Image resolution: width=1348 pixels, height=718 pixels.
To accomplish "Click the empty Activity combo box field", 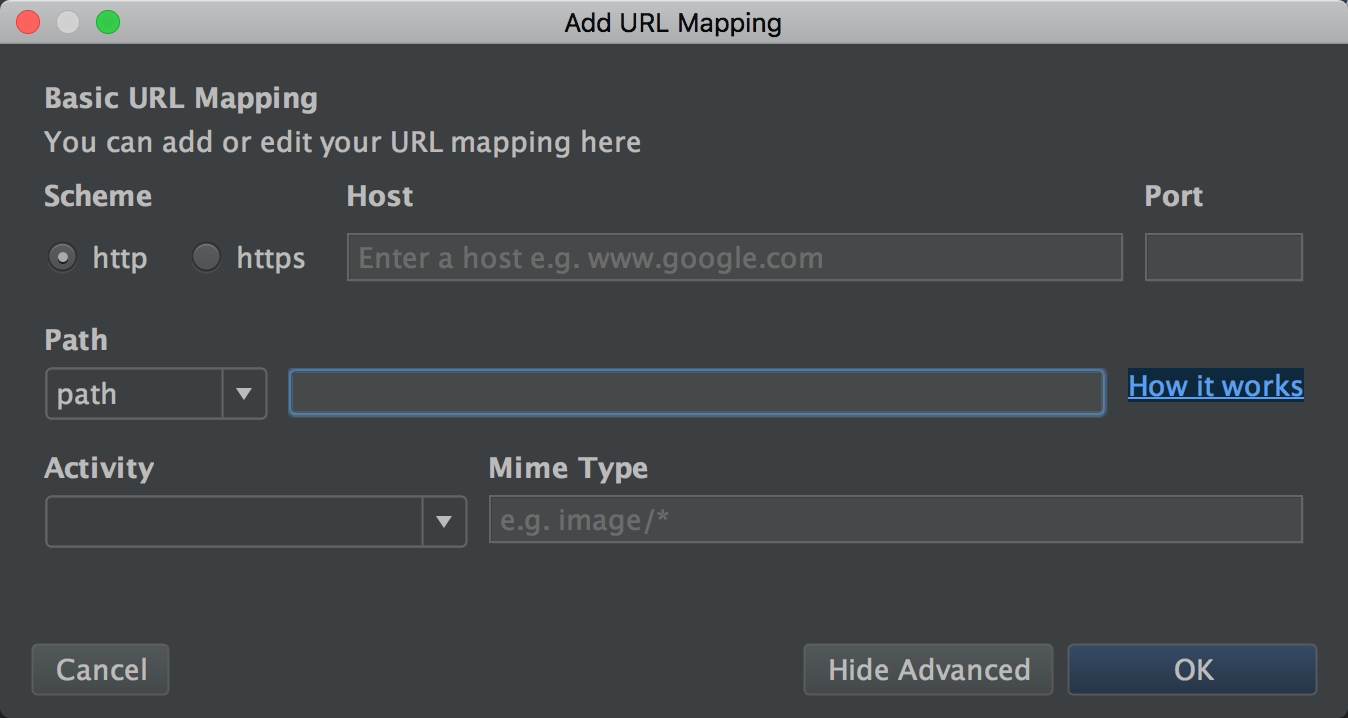I will pos(234,521).
